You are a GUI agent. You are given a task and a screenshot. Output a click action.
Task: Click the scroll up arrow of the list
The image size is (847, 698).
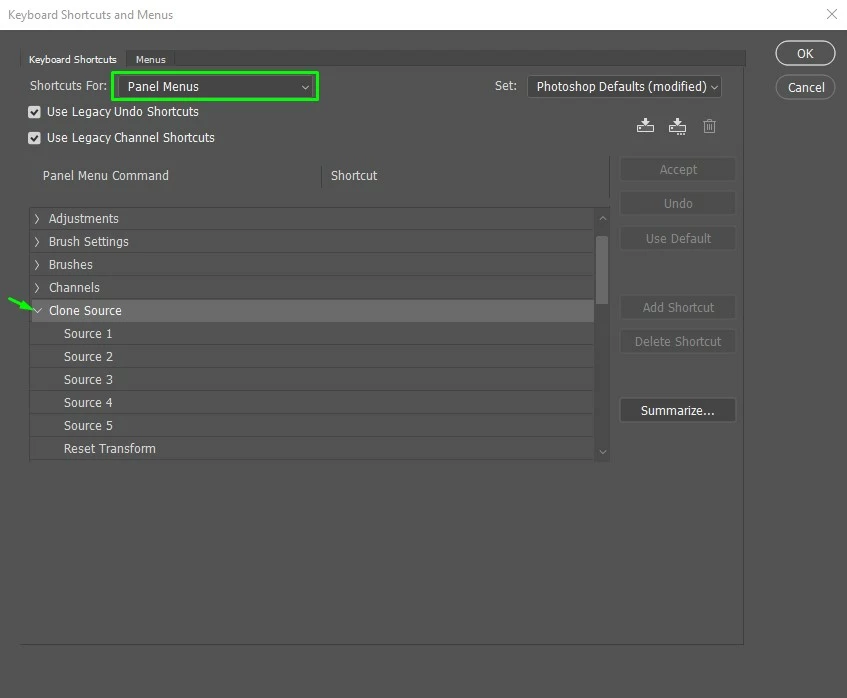[602, 218]
